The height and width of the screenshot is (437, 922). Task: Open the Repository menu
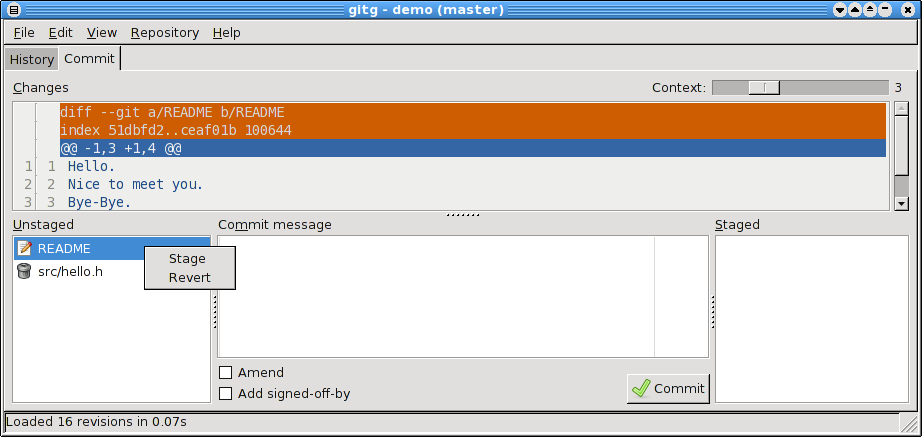click(165, 33)
